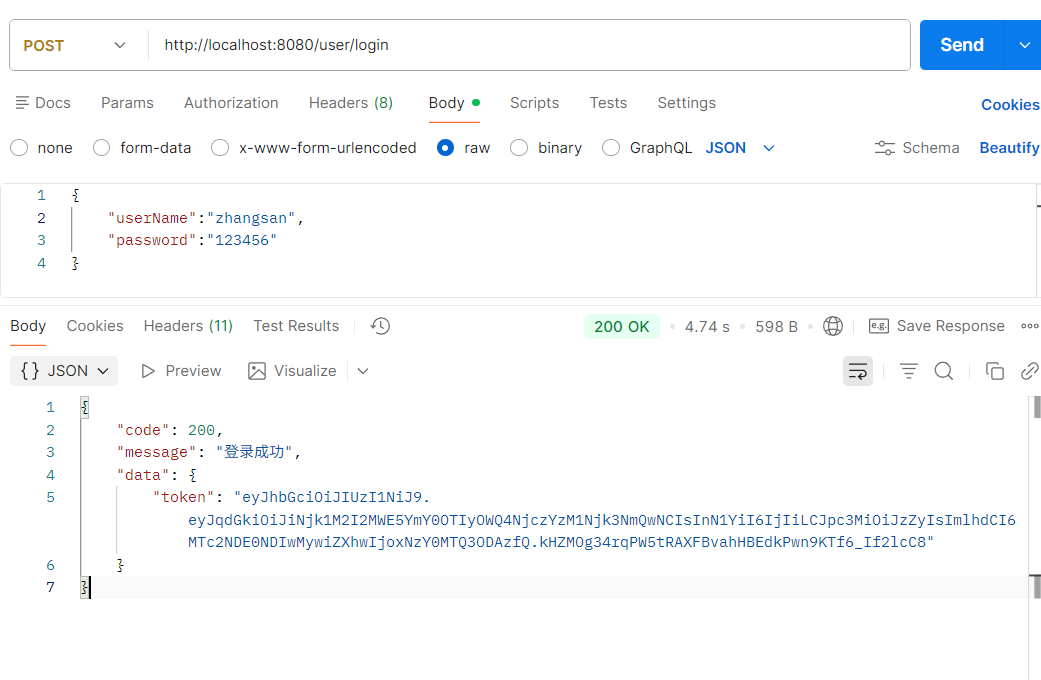Open the JSON raw format dropdown
The width and height of the screenshot is (1041, 680).
(x=740, y=148)
